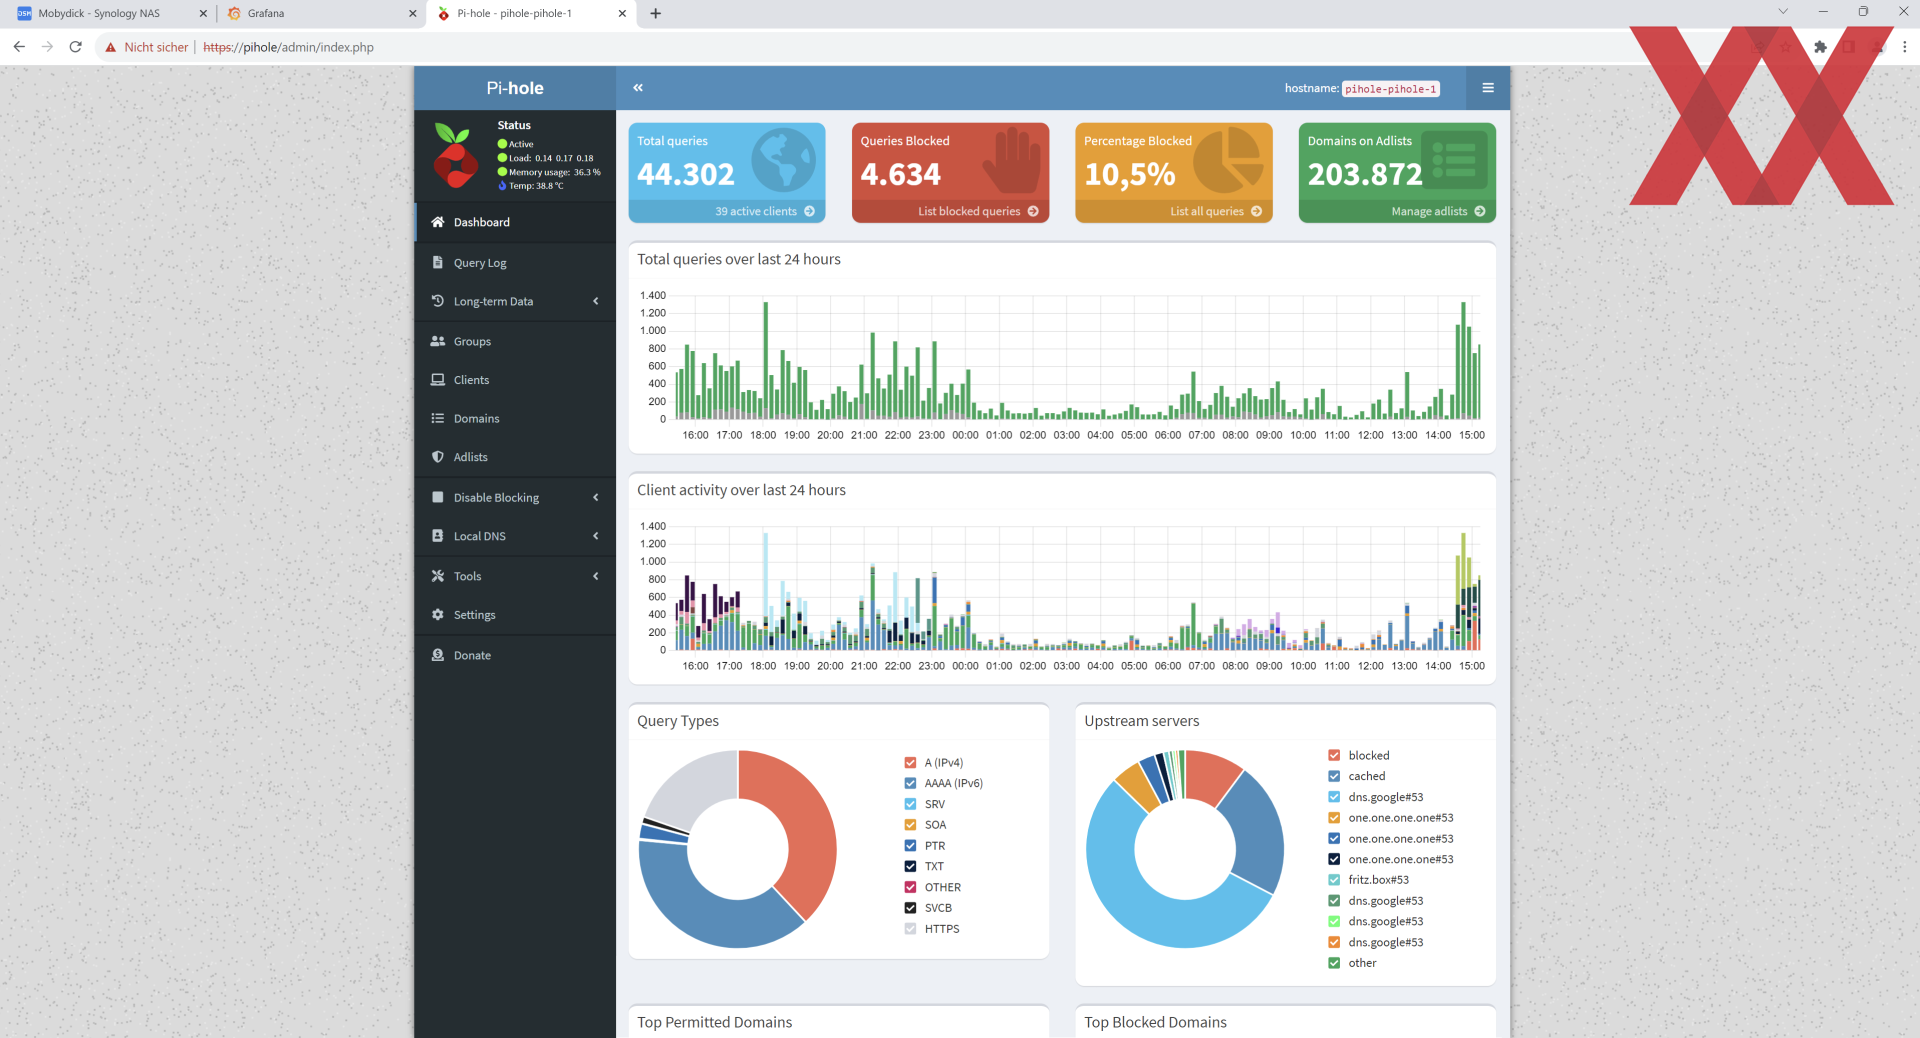The image size is (1920, 1038).
Task: Open Query Log in sidebar
Action: pos(515,262)
